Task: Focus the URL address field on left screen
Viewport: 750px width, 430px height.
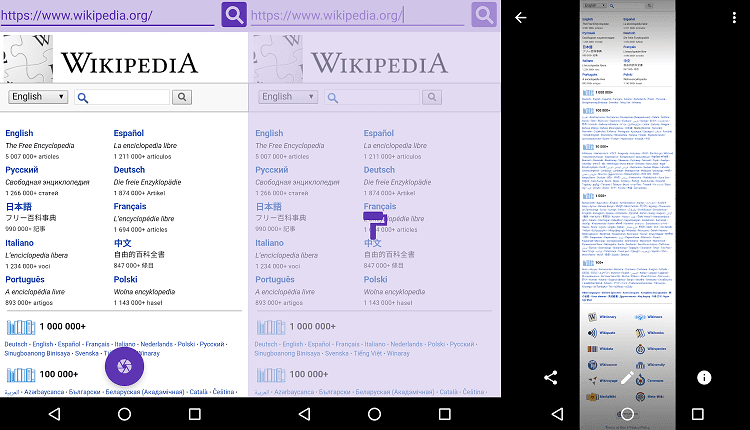Action: tap(107, 16)
